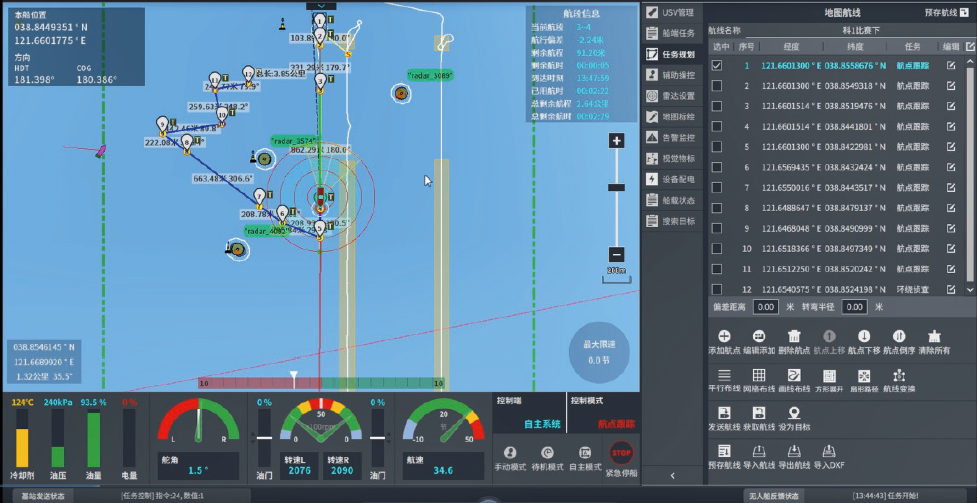Viewport: 977px width, 503px height.
Task: Open the 地图标绘 tab
Action: click(672, 117)
